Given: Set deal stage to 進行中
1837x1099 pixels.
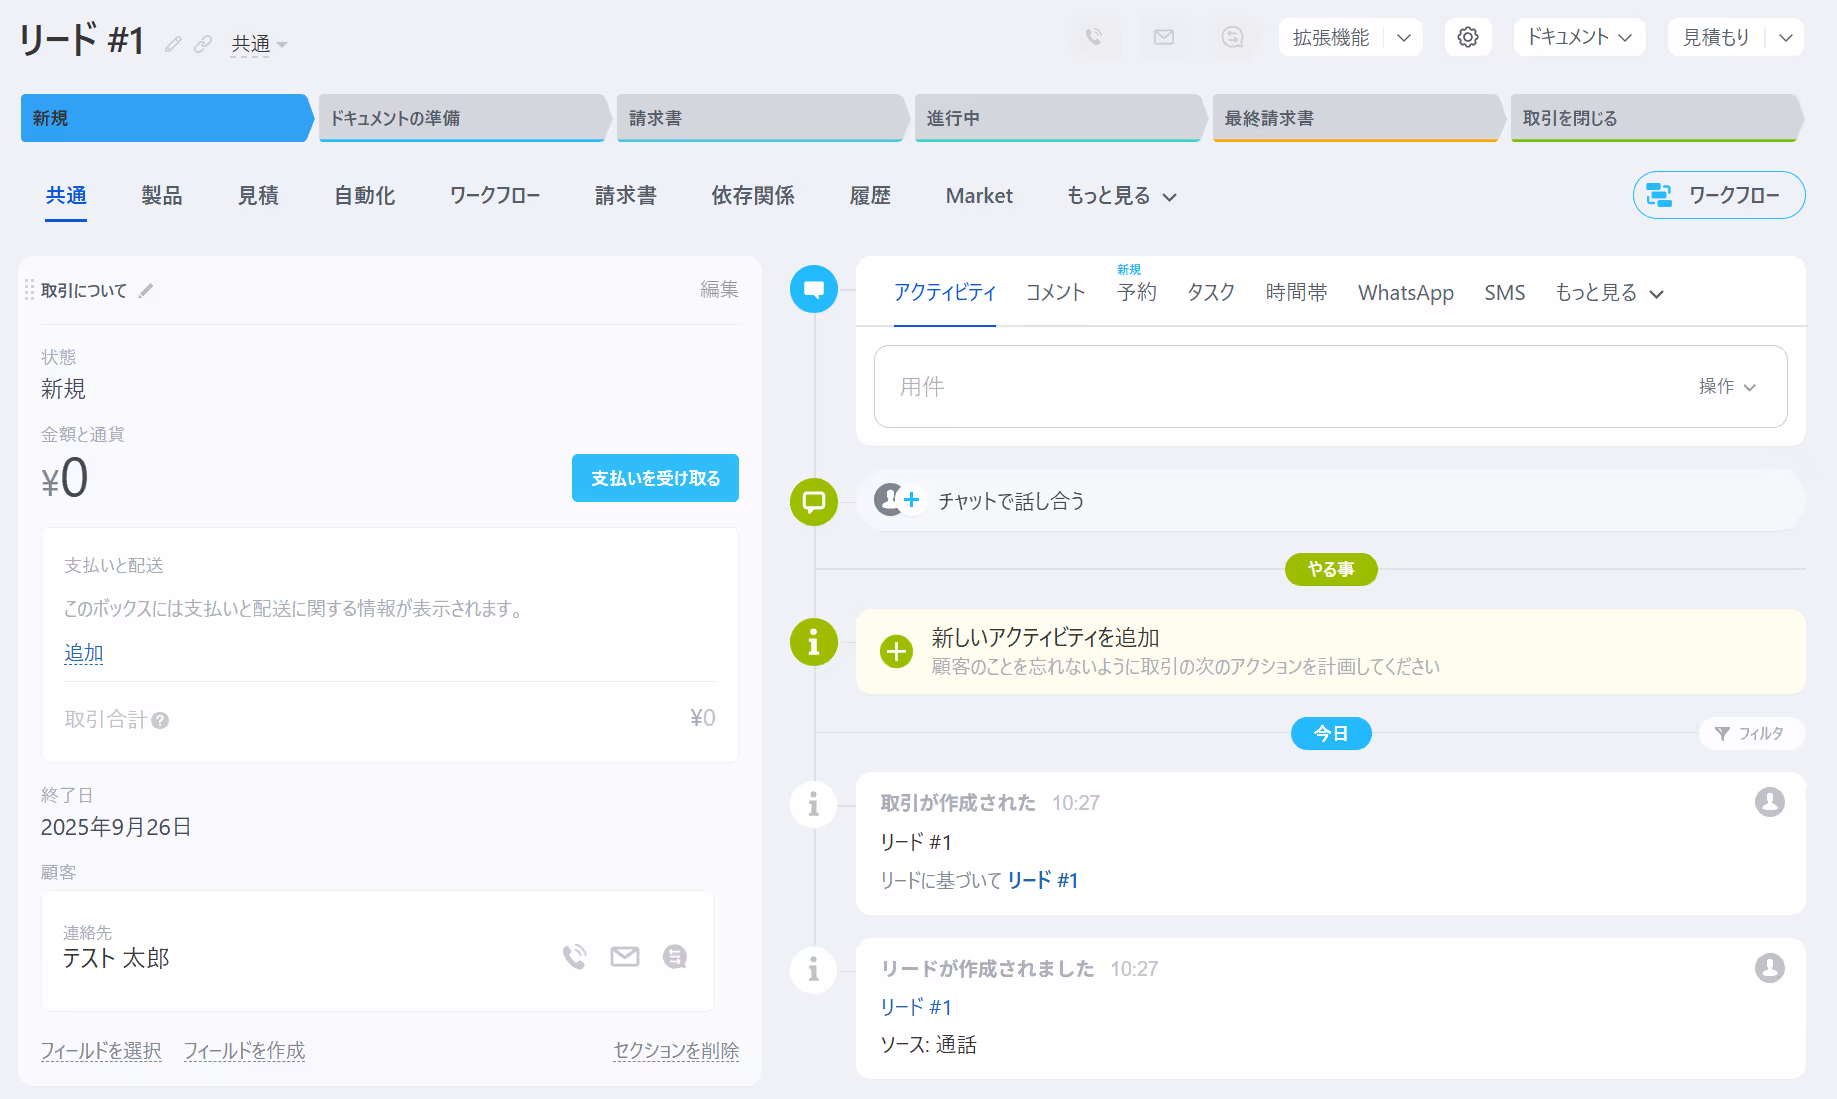Looking at the screenshot, I should click(1060, 118).
